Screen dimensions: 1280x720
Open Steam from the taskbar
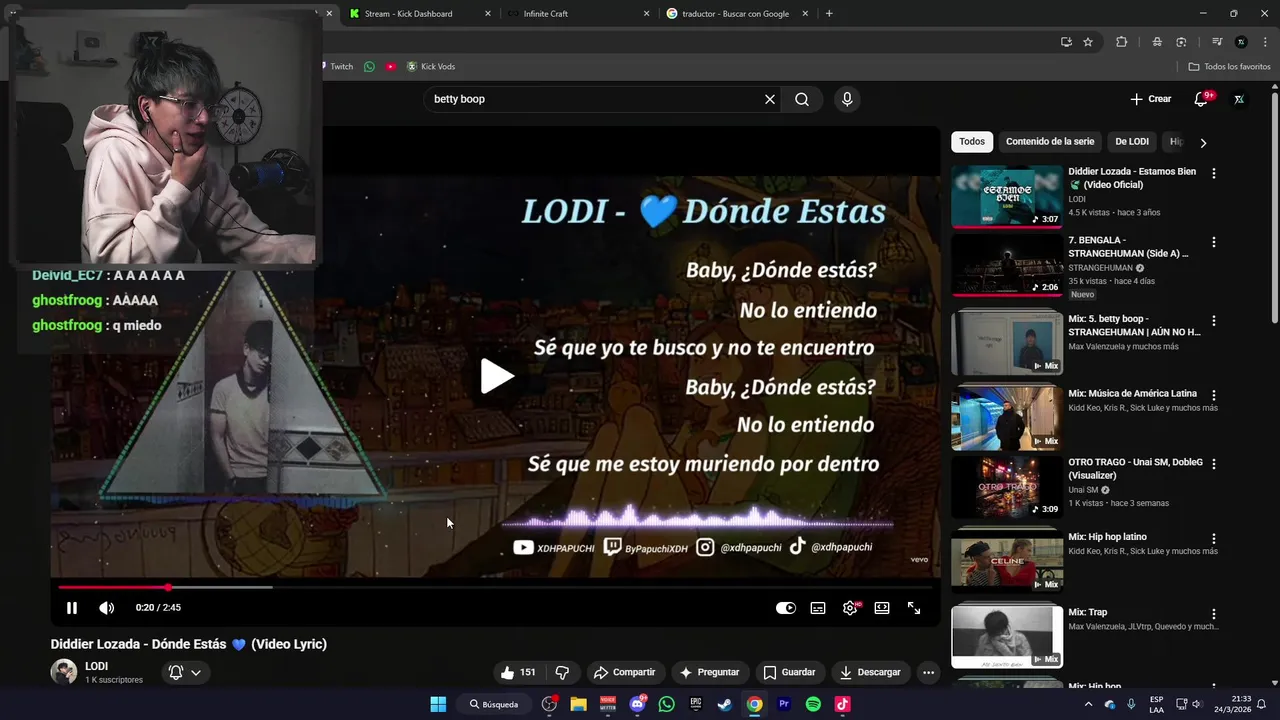(x=725, y=704)
